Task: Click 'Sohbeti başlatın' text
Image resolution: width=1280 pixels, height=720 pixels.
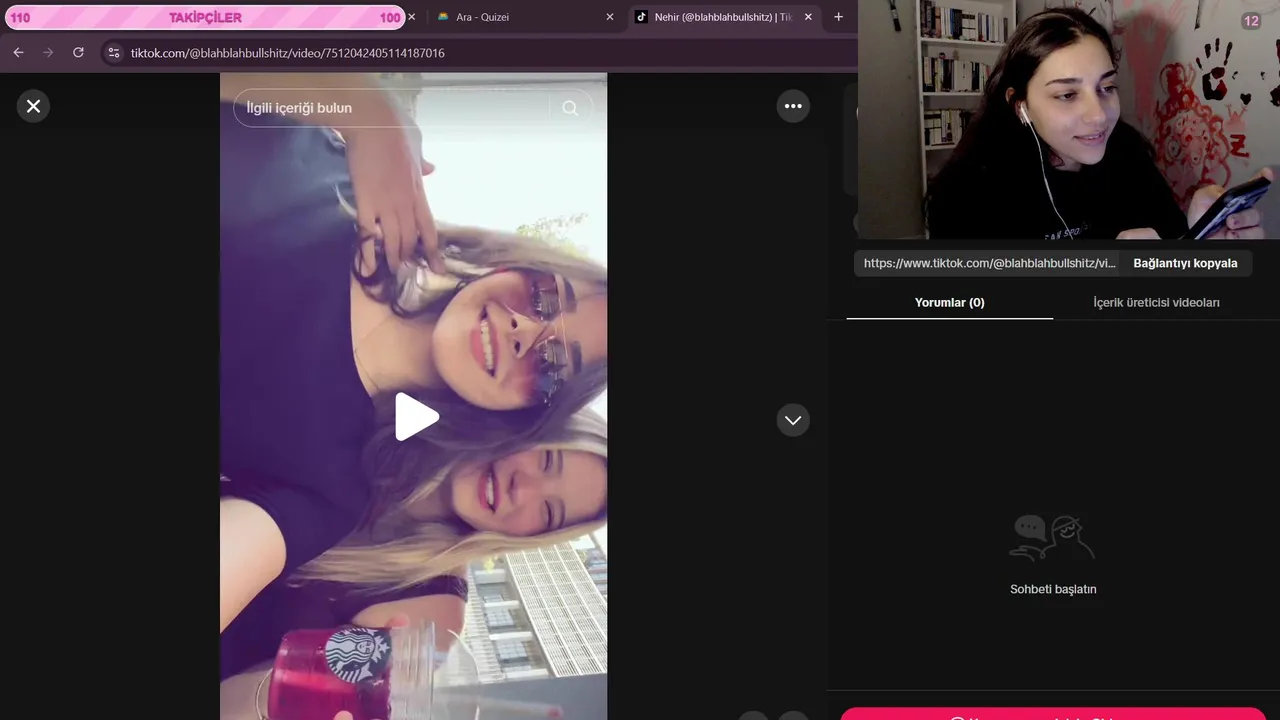Action: click(1053, 589)
